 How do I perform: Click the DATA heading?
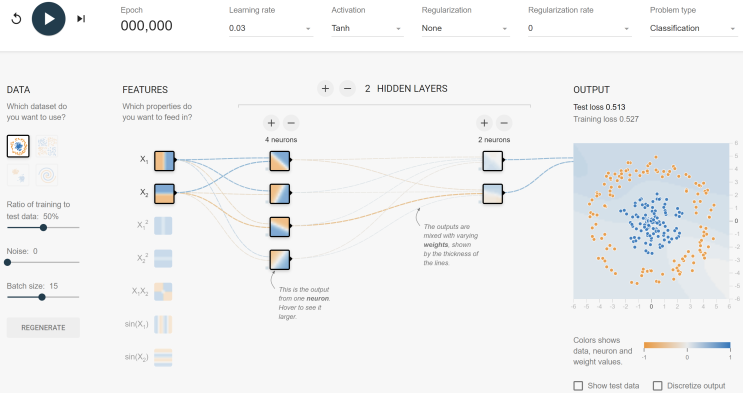coord(18,90)
